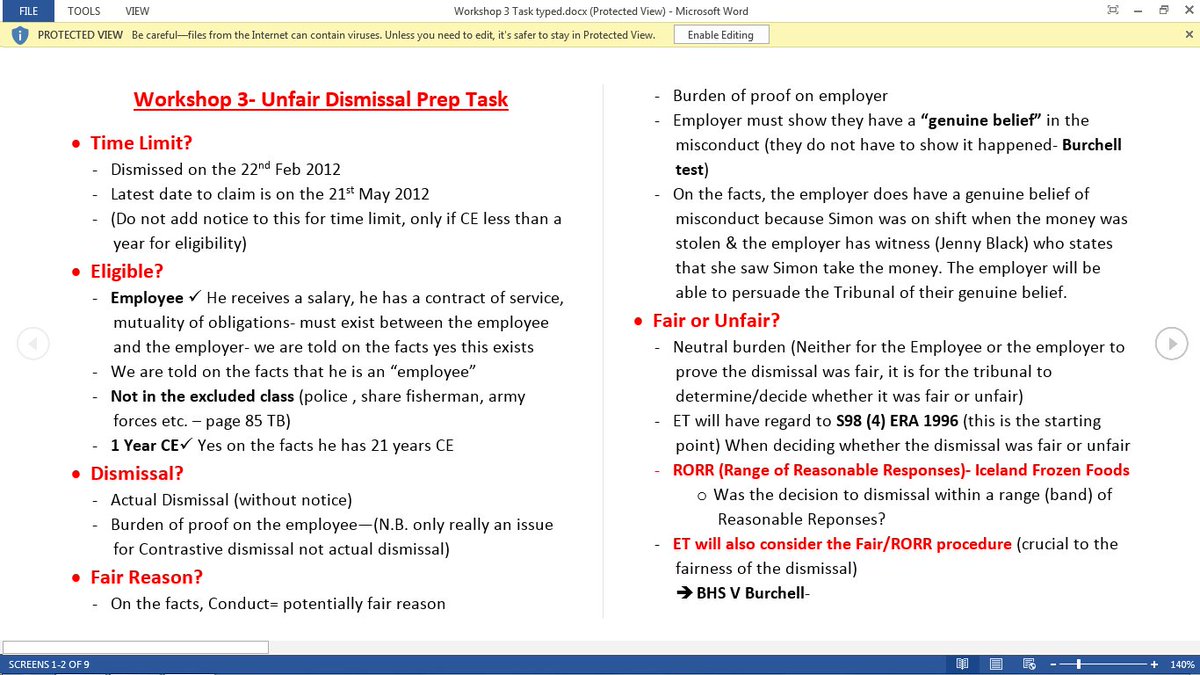Click the 'Eligible?' heading
The height and width of the screenshot is (675, 1200).
[x=127, y=271]
